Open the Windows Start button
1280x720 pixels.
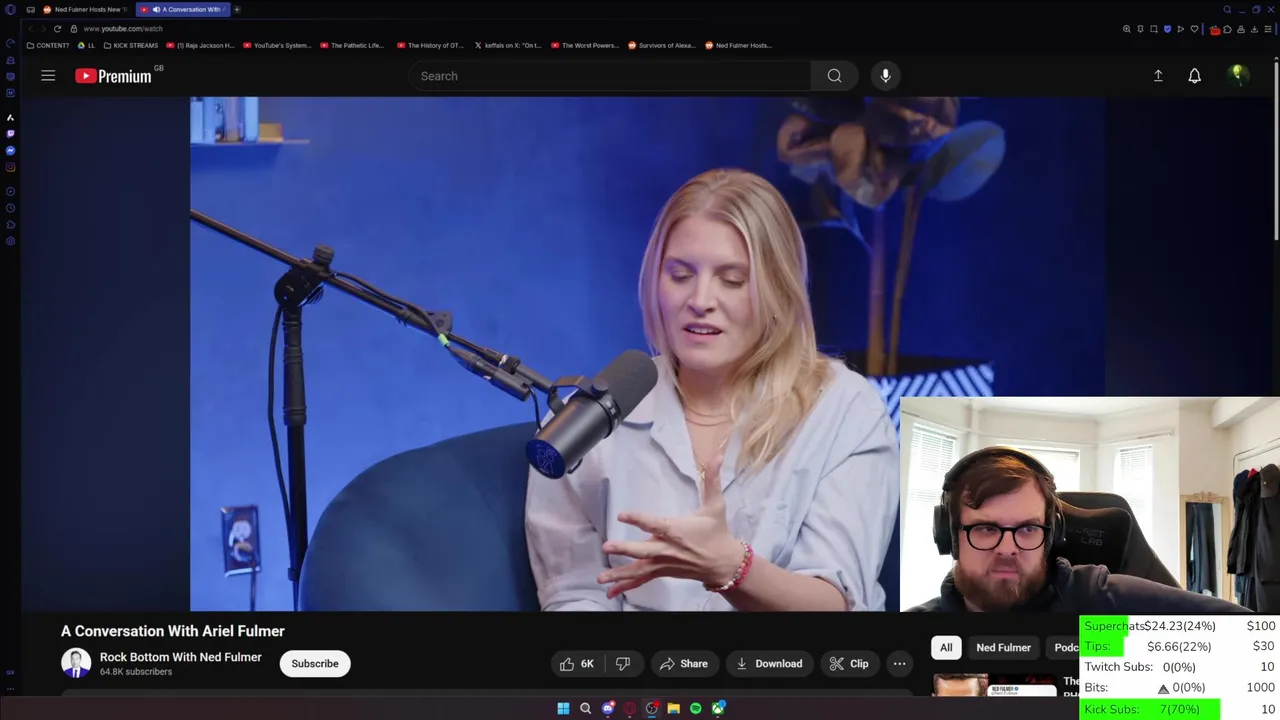(x=563, y=709)
